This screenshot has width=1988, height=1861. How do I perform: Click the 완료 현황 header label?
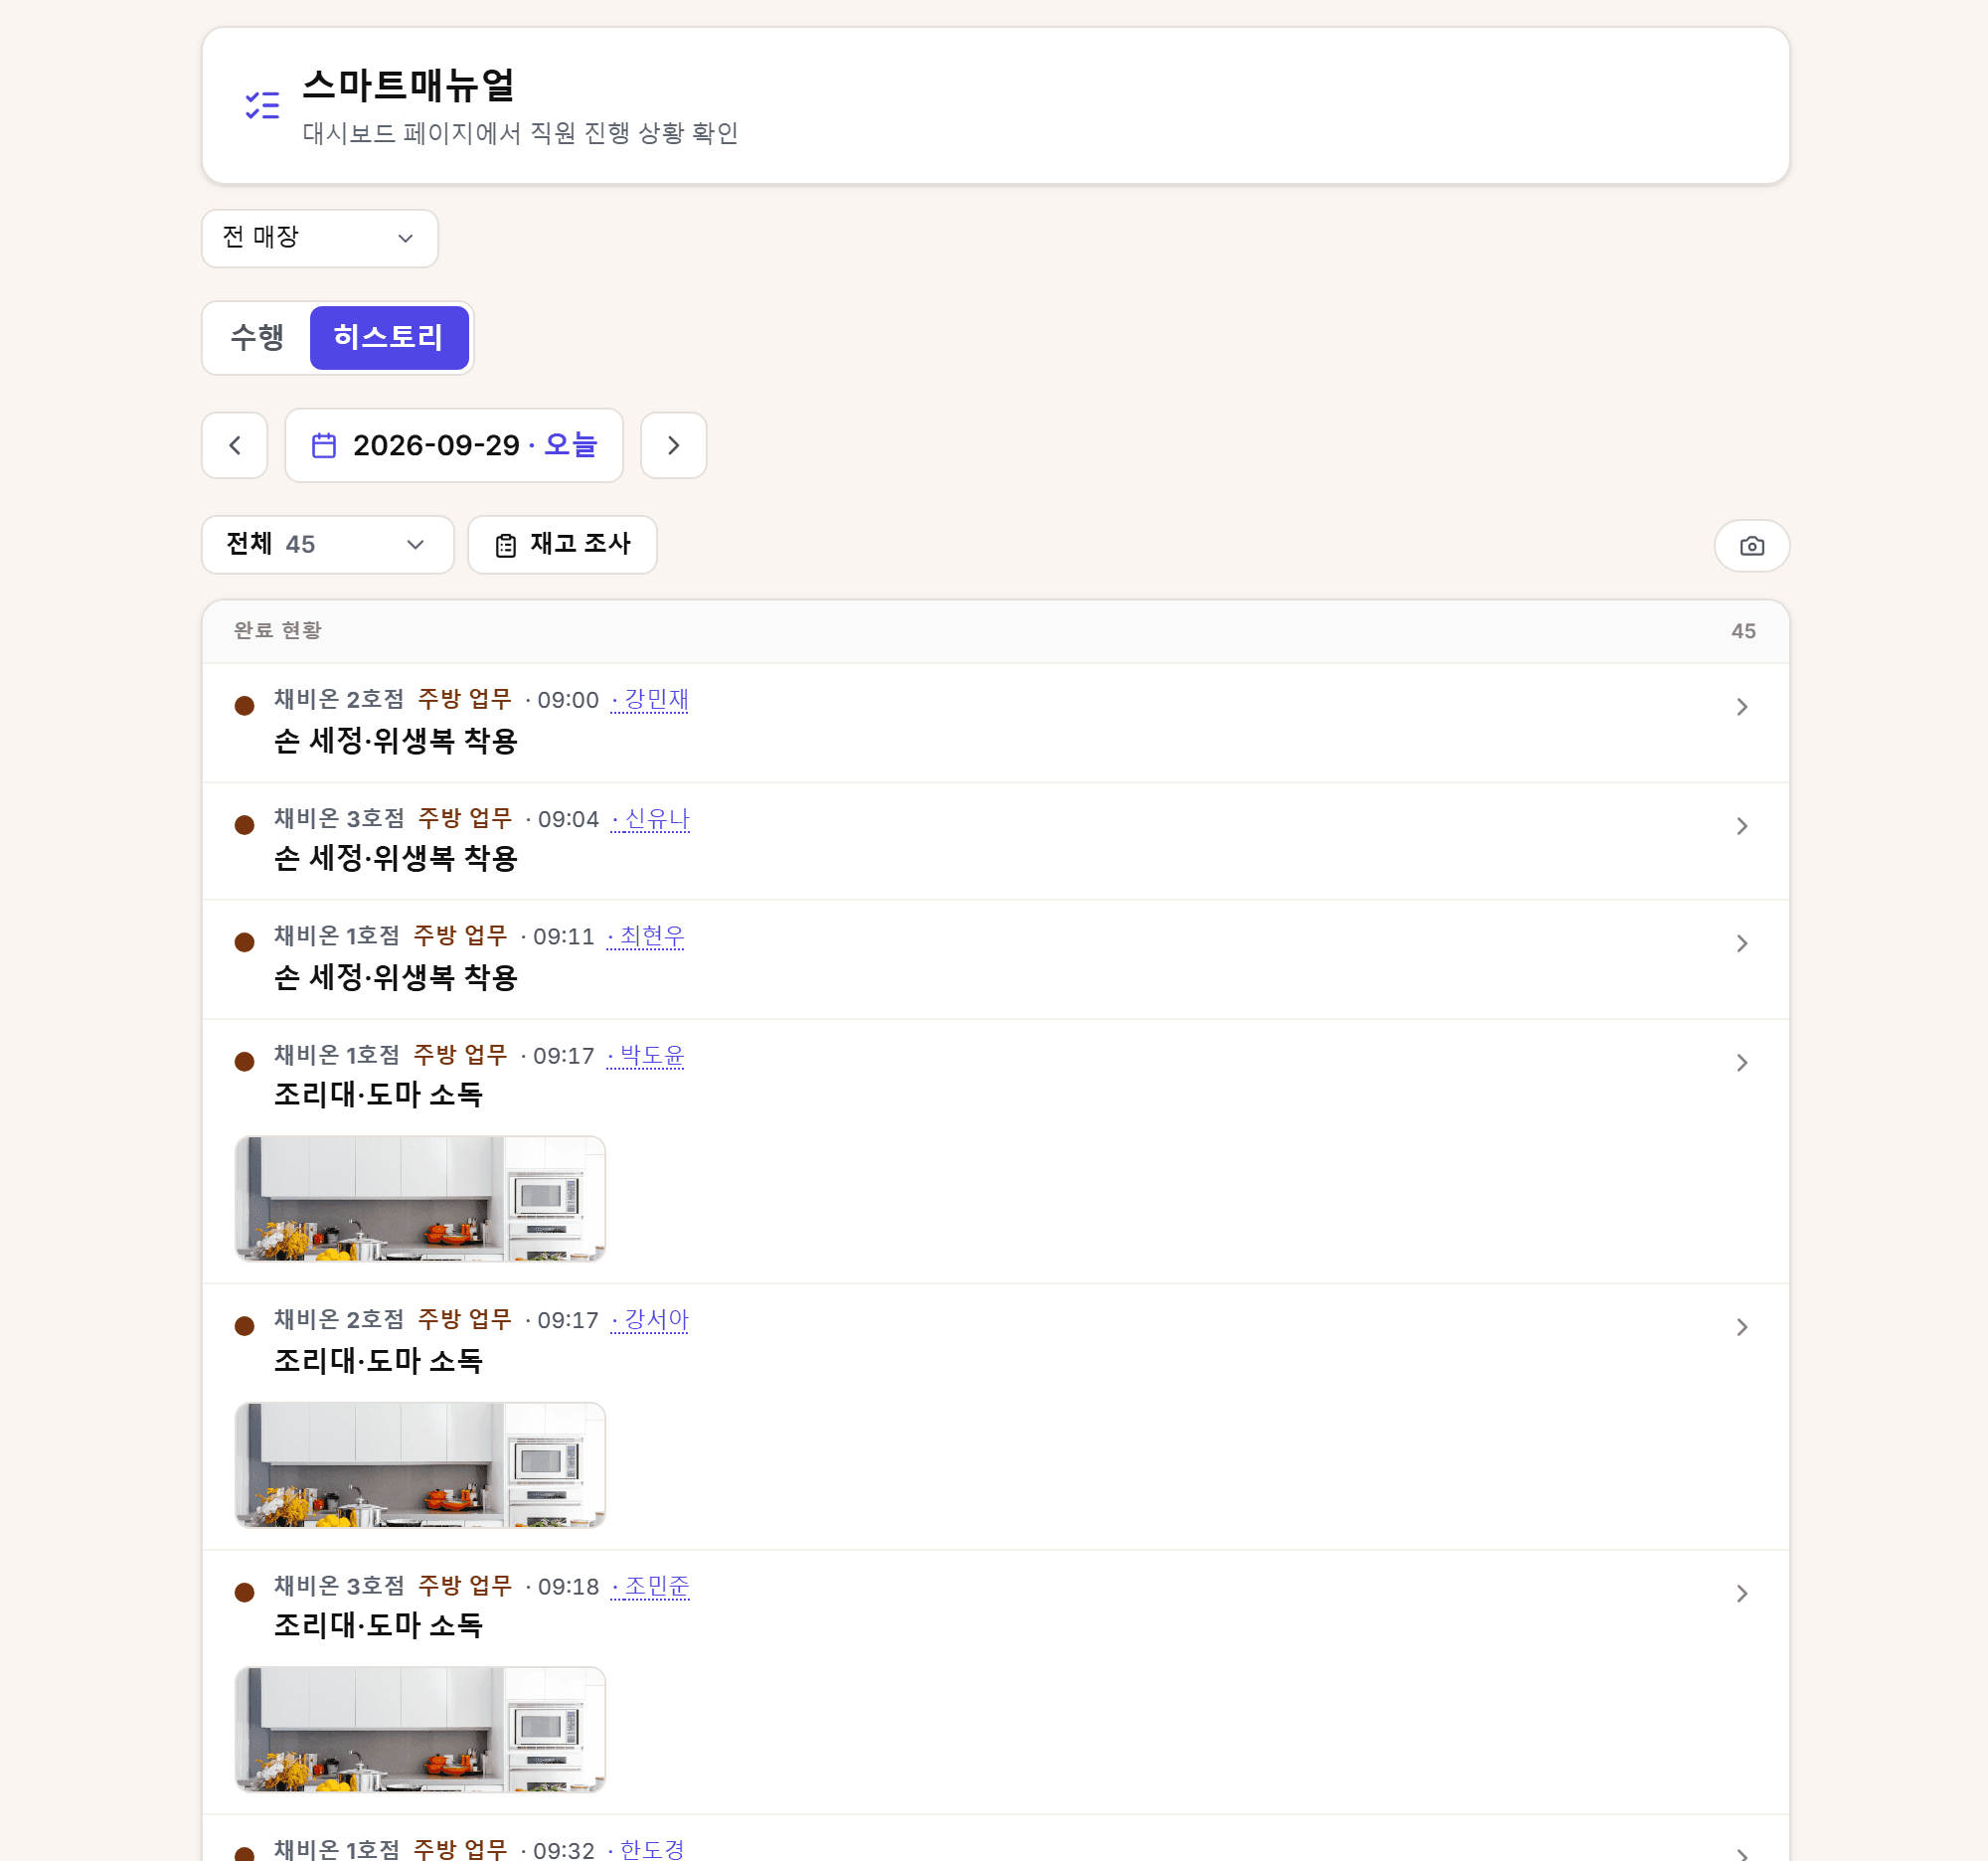coord(278,630)
